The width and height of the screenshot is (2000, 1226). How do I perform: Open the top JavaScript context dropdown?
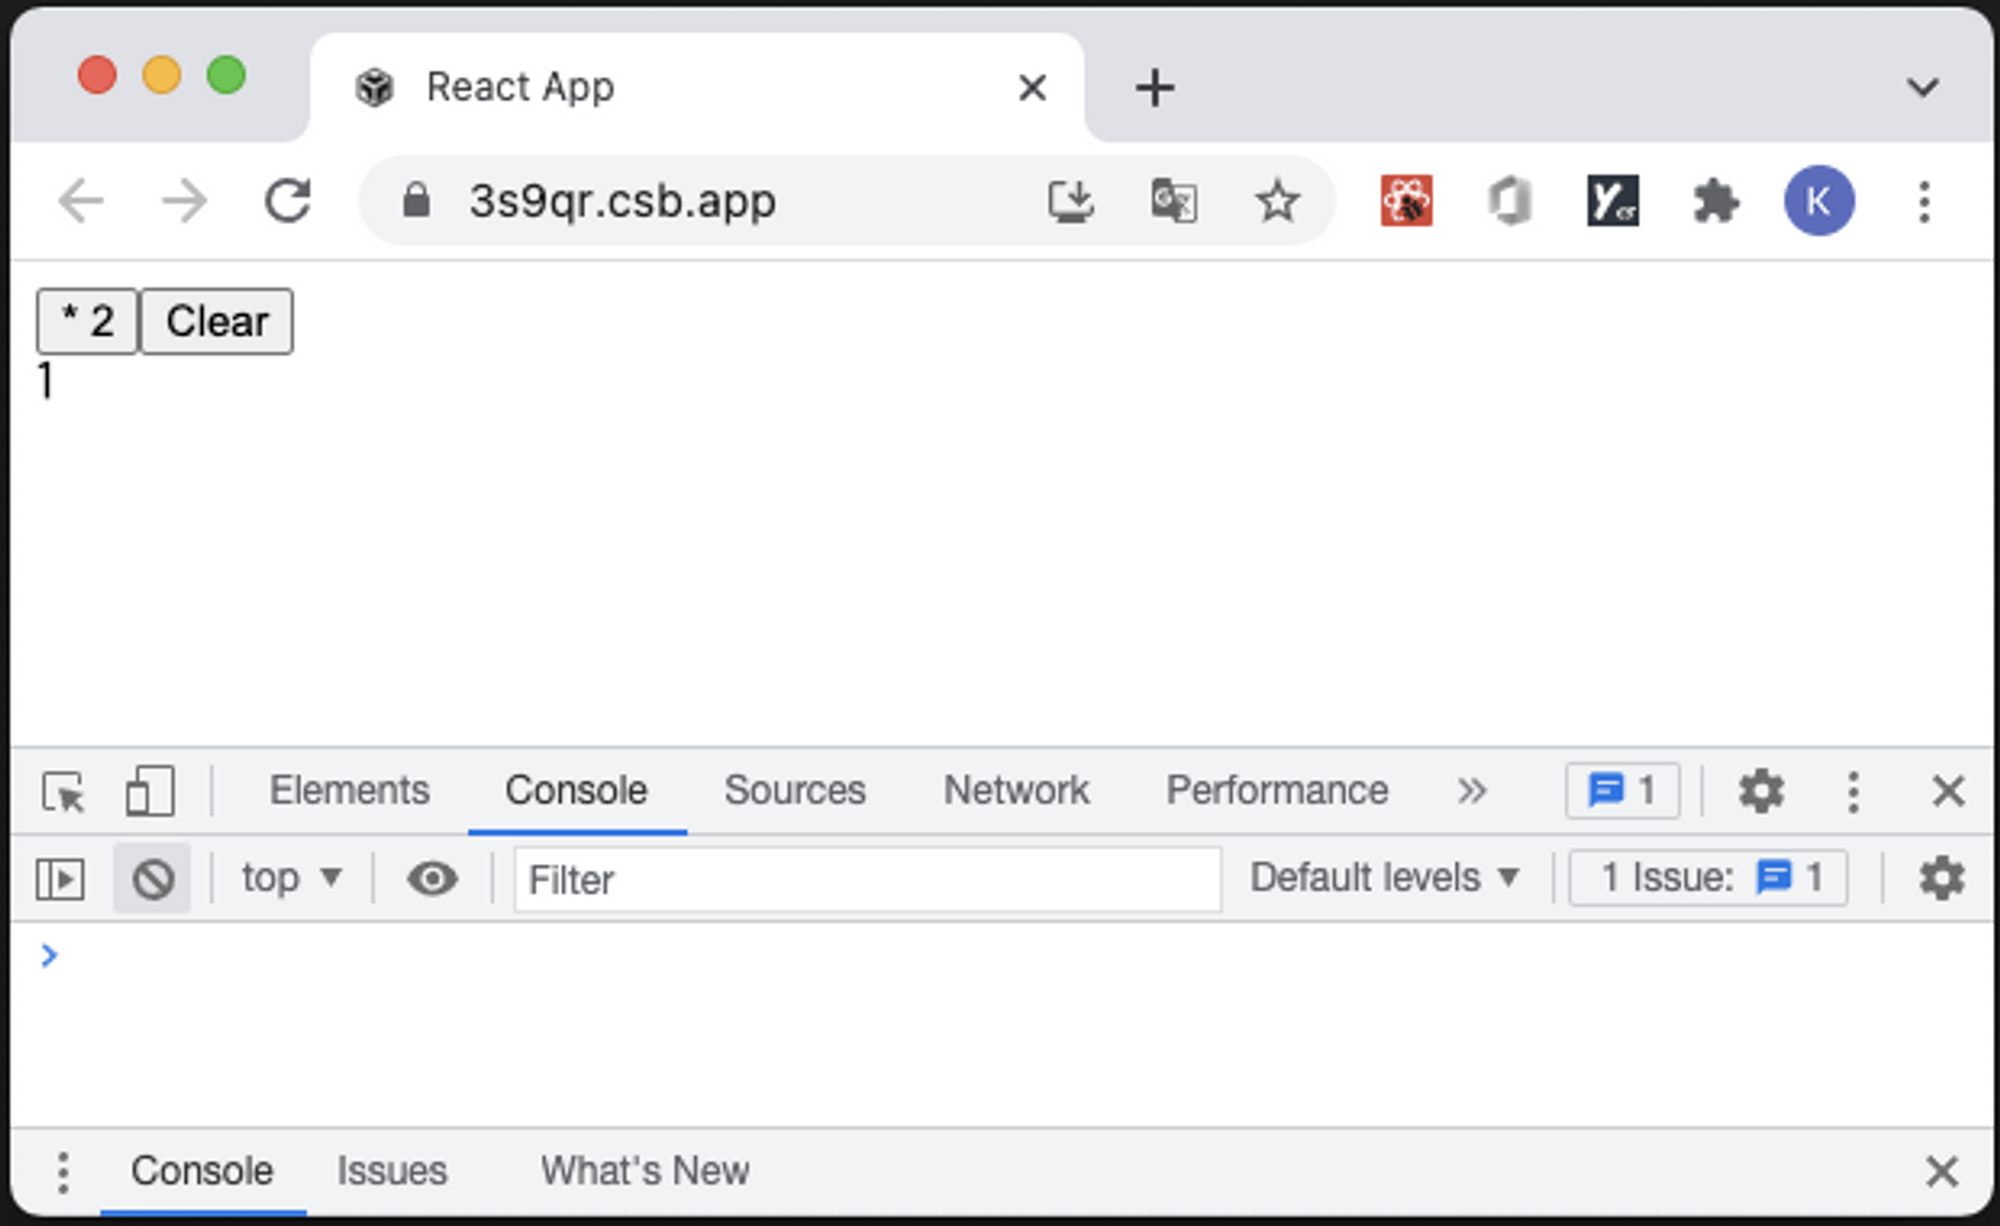(291, 879)
